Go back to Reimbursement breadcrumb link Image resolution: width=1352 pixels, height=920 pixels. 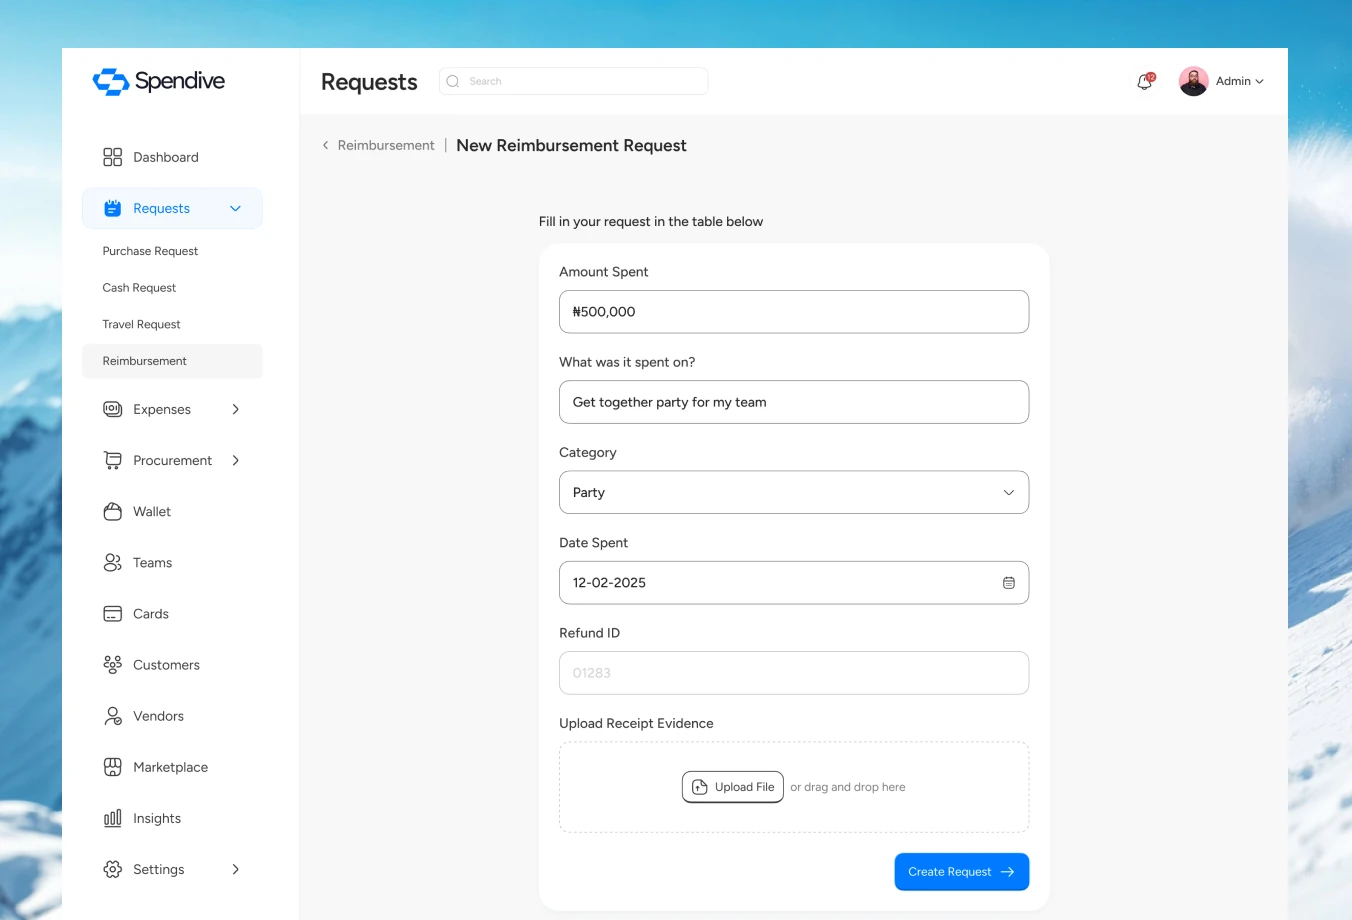386,145
